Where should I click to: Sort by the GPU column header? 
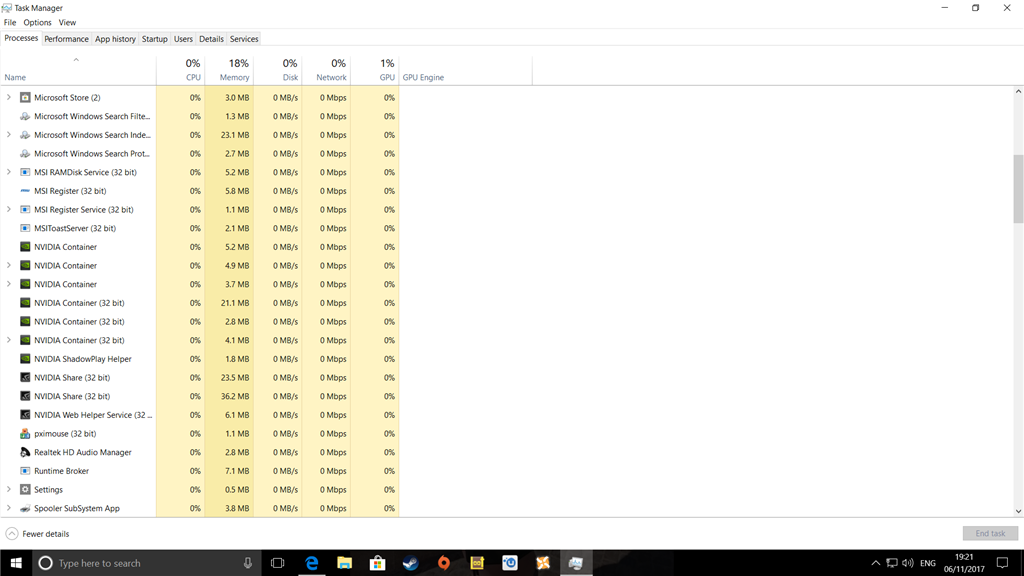[x=375, y=70]
